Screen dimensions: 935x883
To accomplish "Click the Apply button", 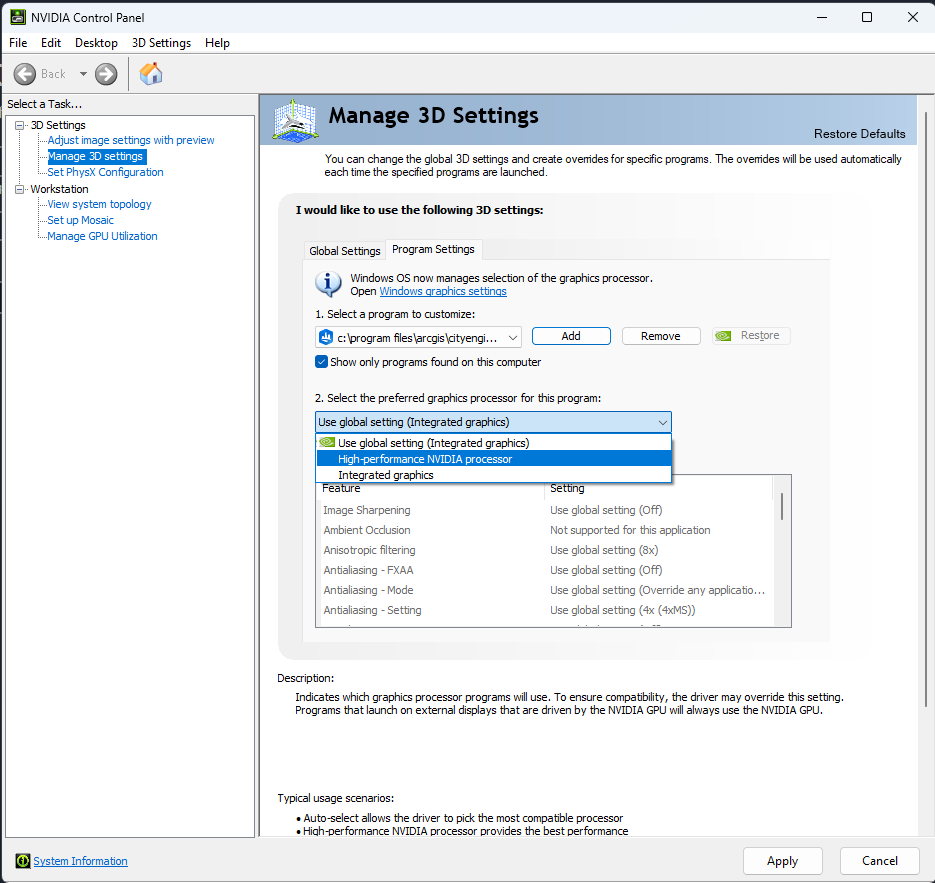I will (782, 860).
